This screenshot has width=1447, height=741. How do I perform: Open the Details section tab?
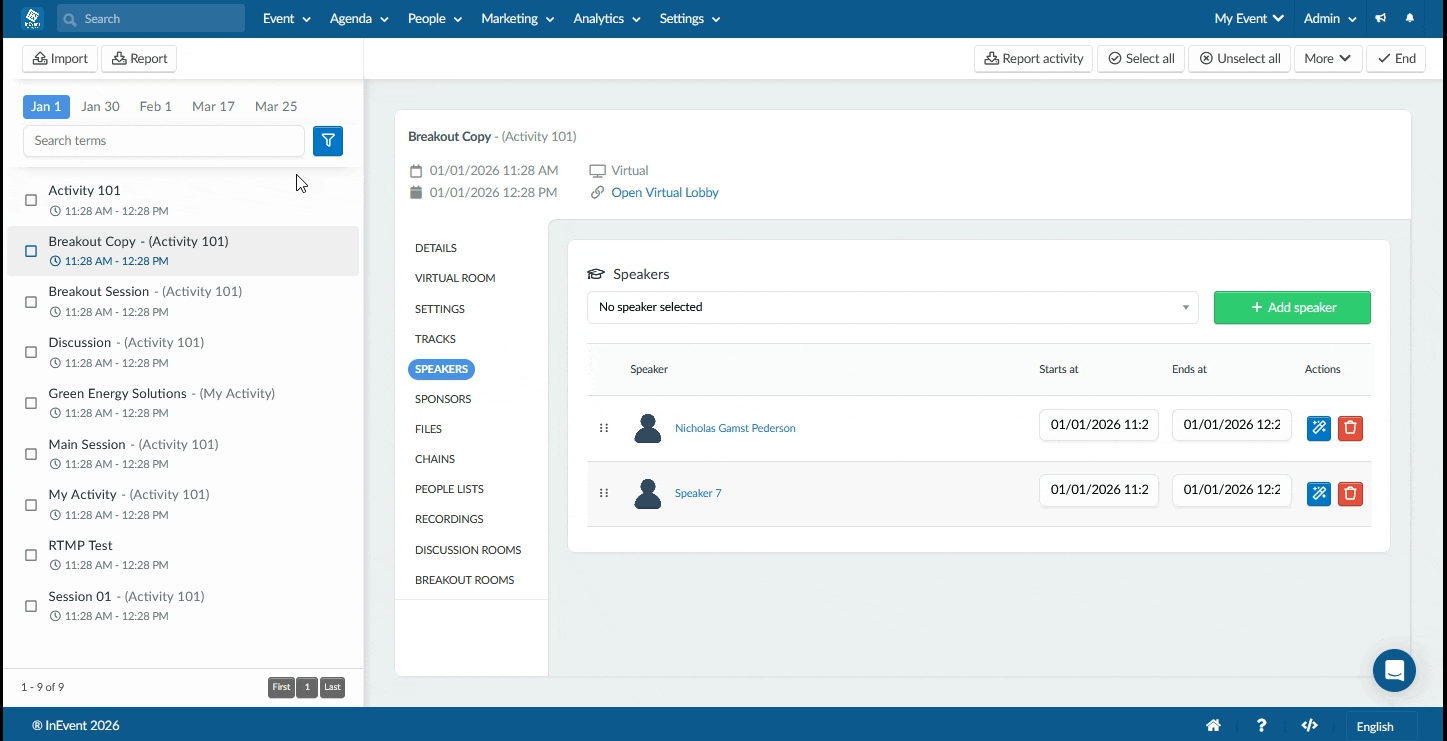tap(436, 248)
